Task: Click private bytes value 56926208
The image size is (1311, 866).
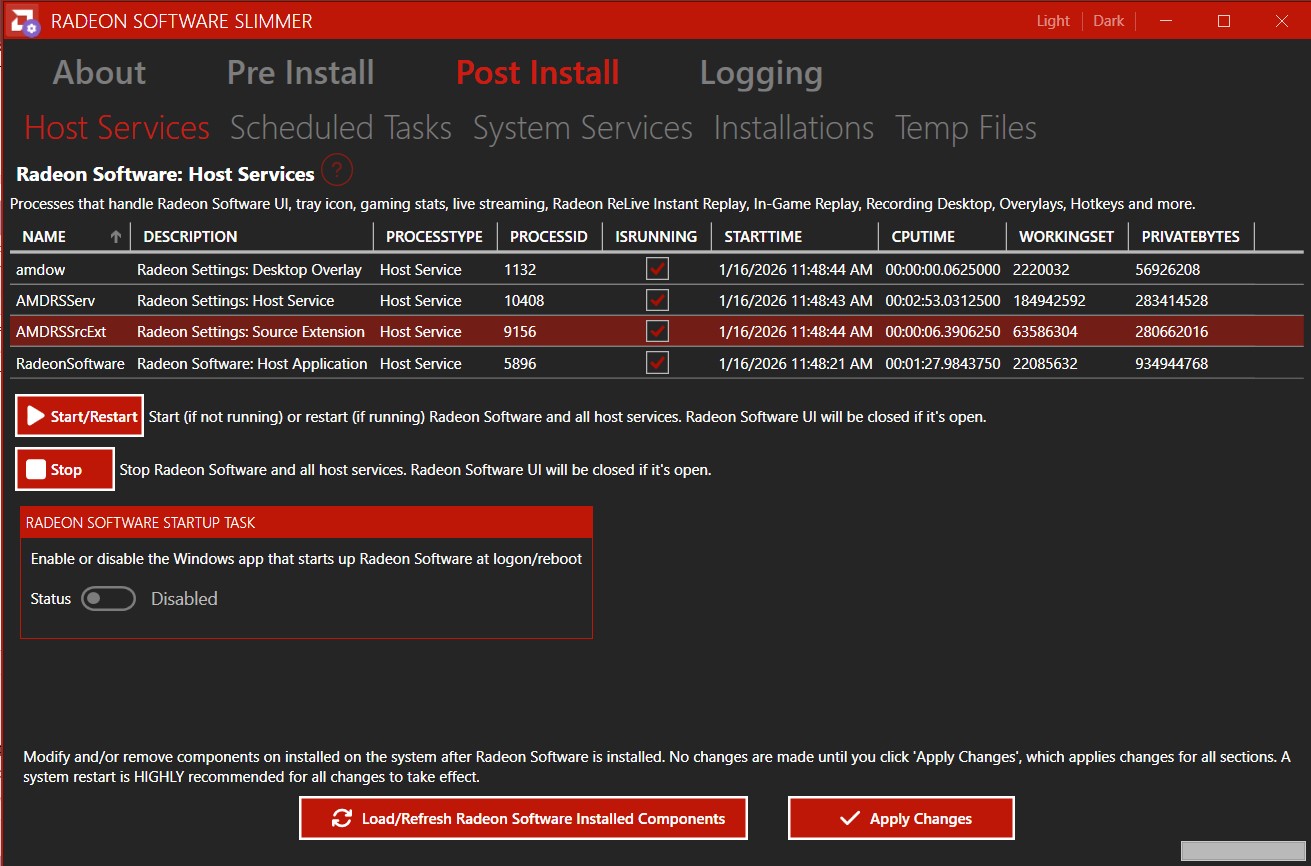Action: pos(1168,270)
